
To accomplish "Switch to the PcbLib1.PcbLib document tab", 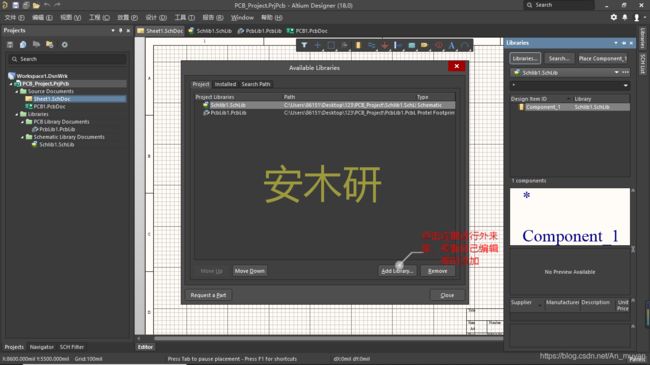I will 260,31.
